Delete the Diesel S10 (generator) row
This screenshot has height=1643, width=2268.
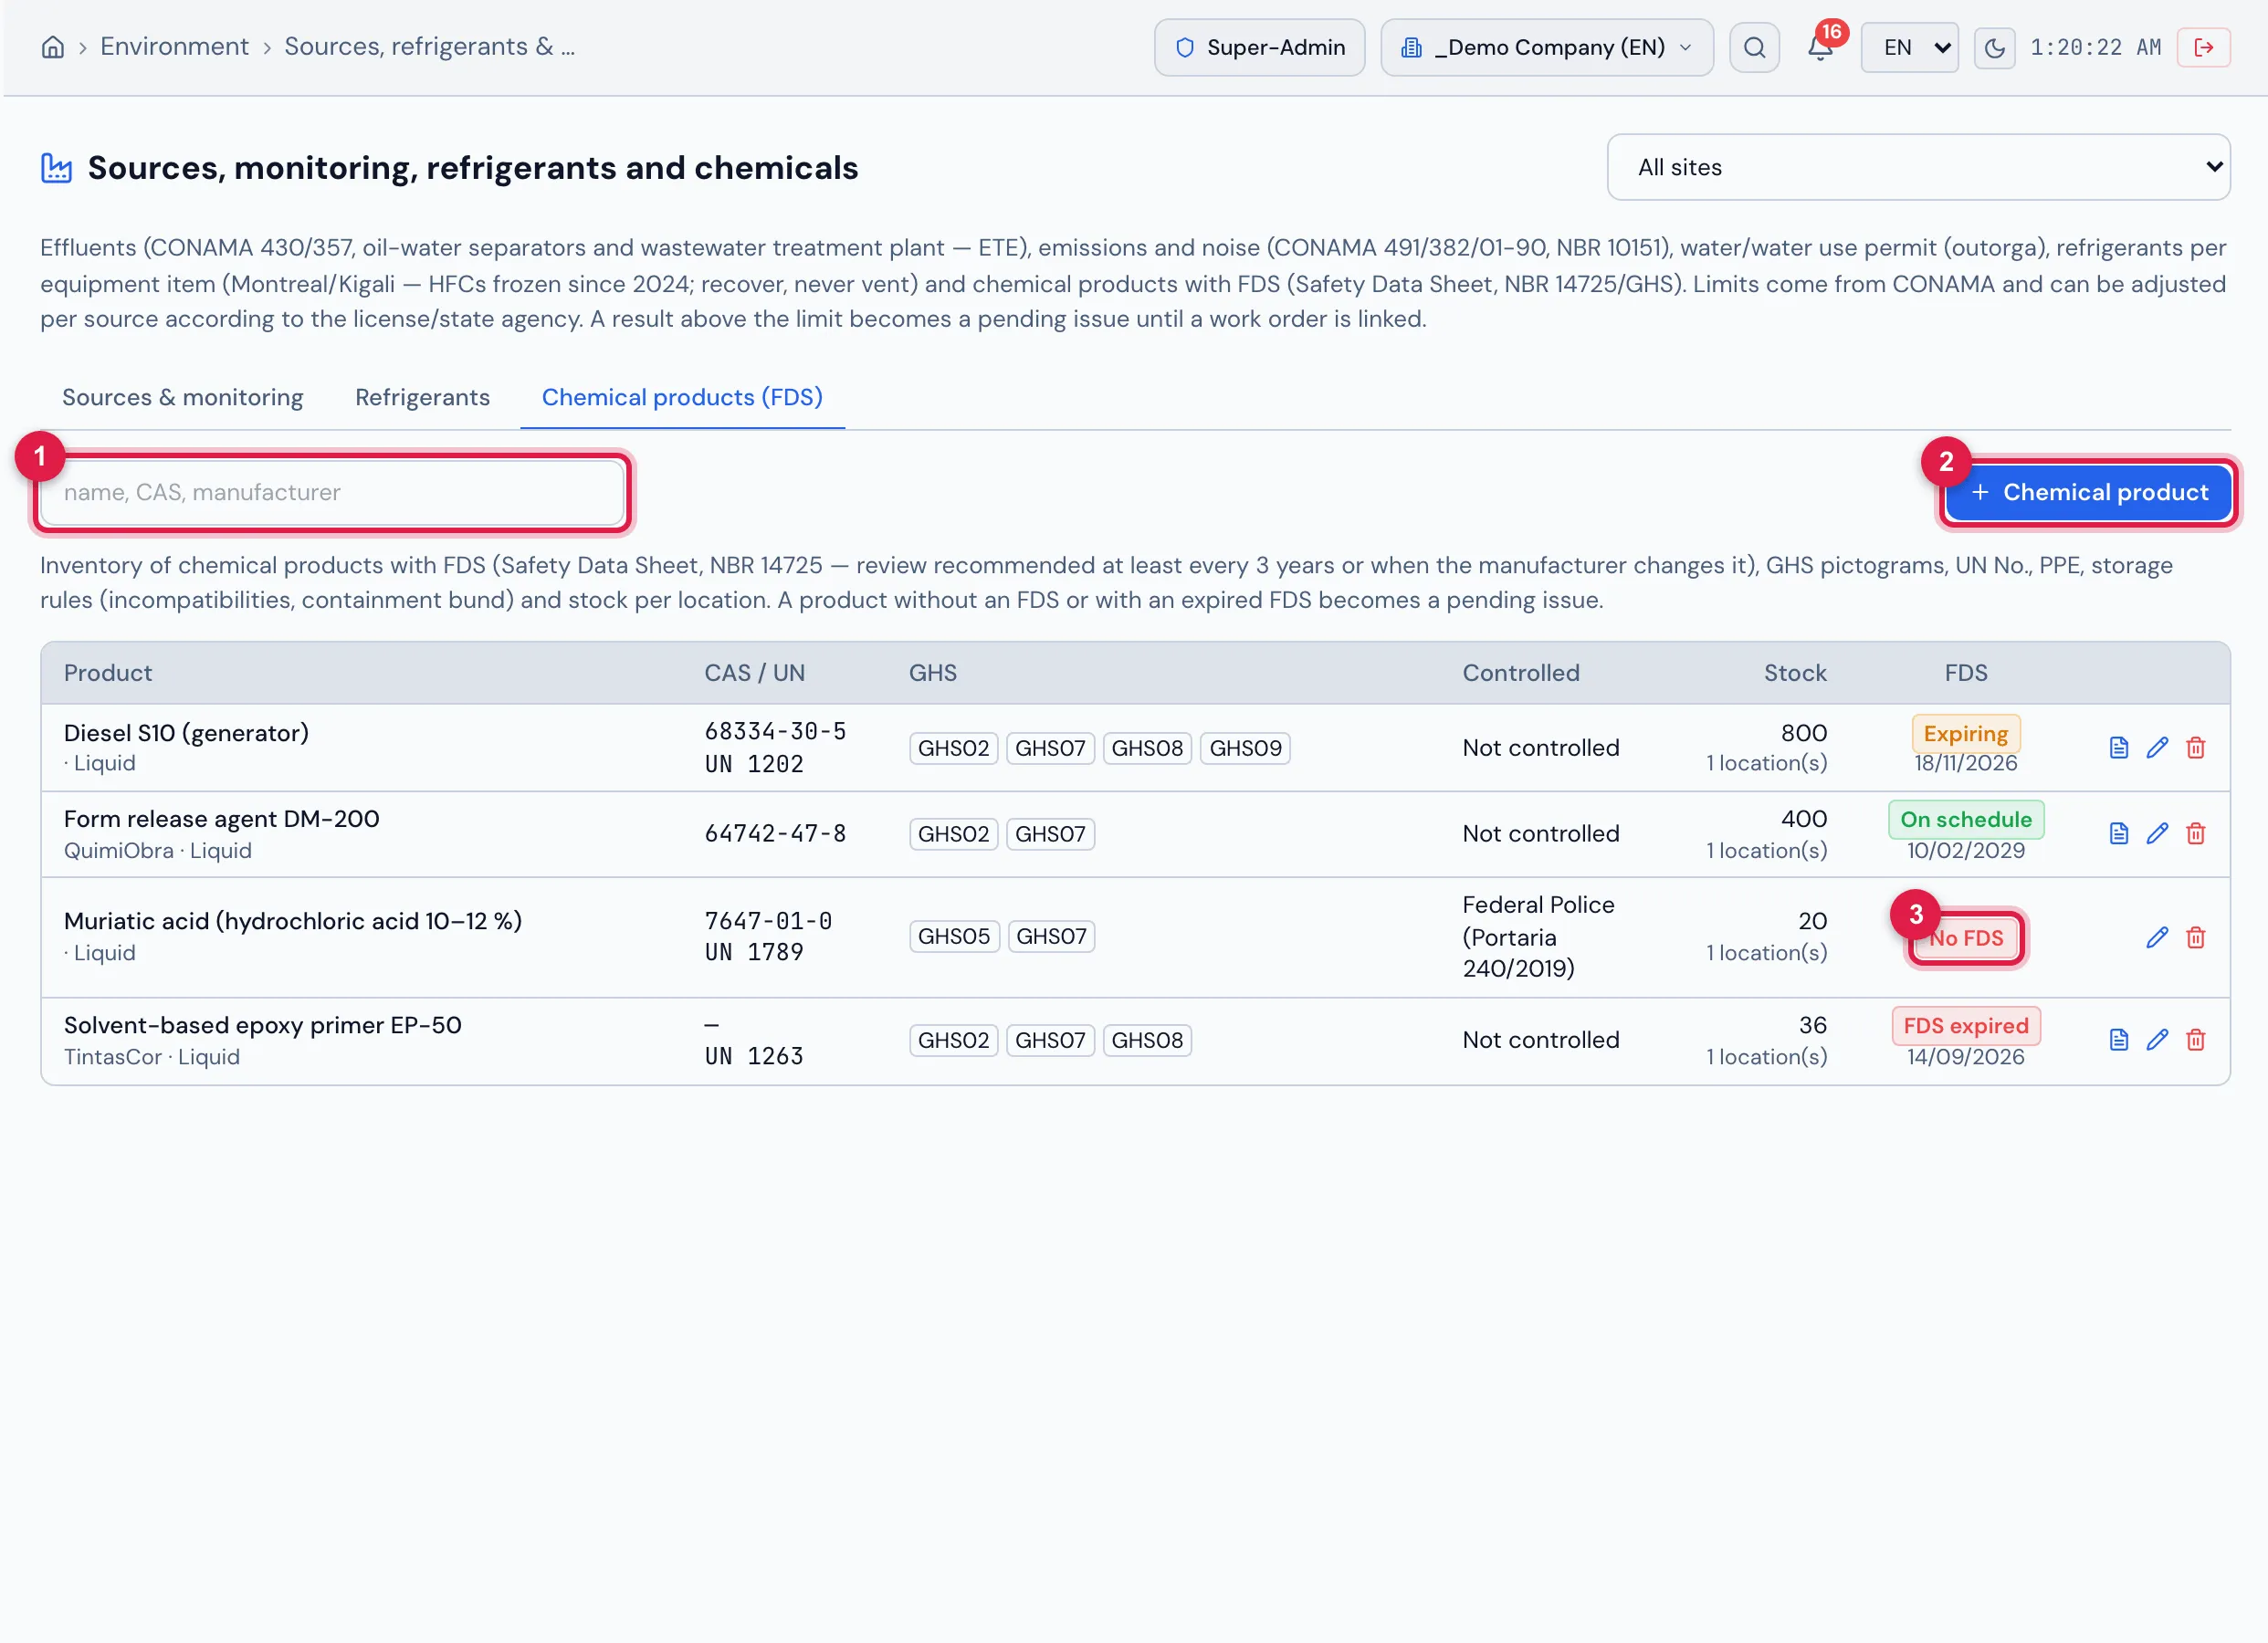pos(2195,748)
